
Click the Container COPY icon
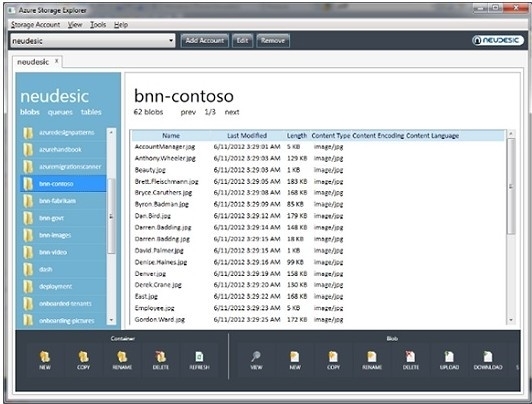click(x=83, y=357)
